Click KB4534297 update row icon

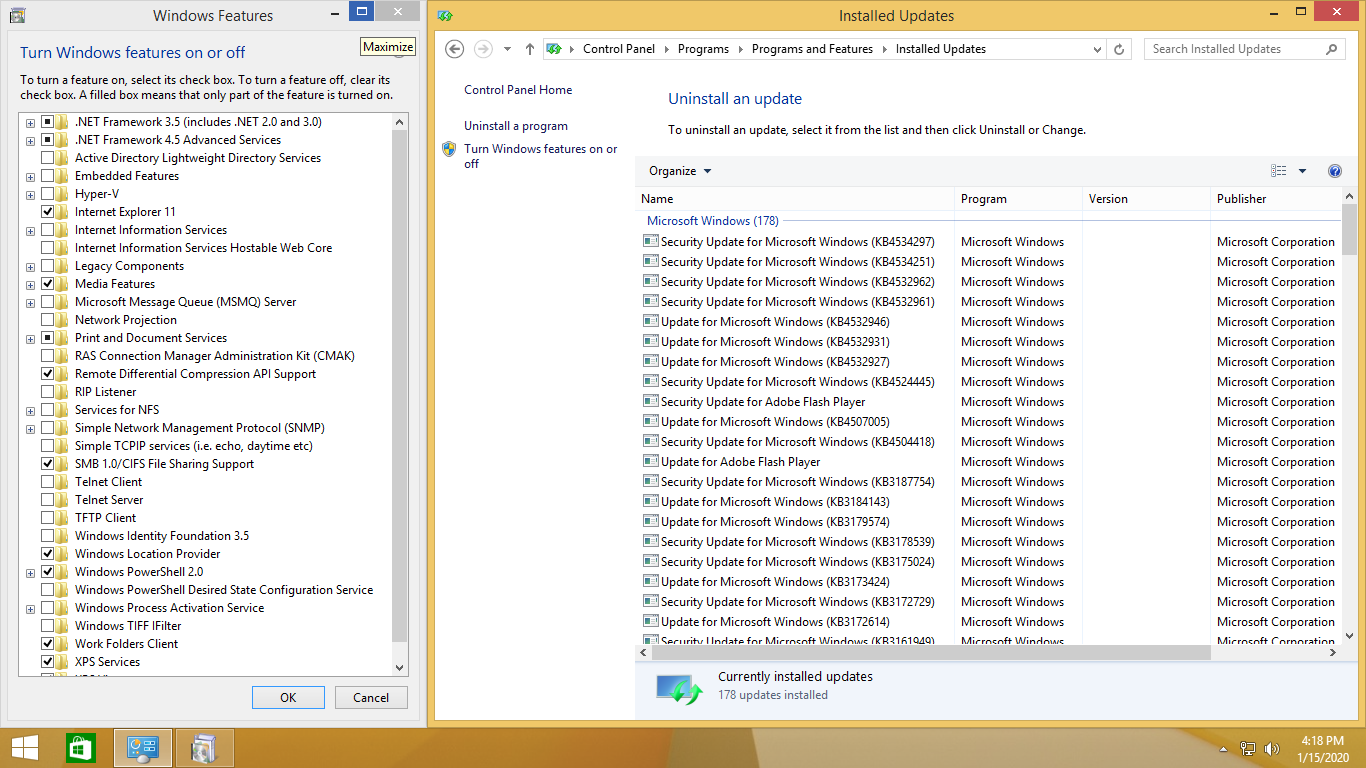(651, 241)
